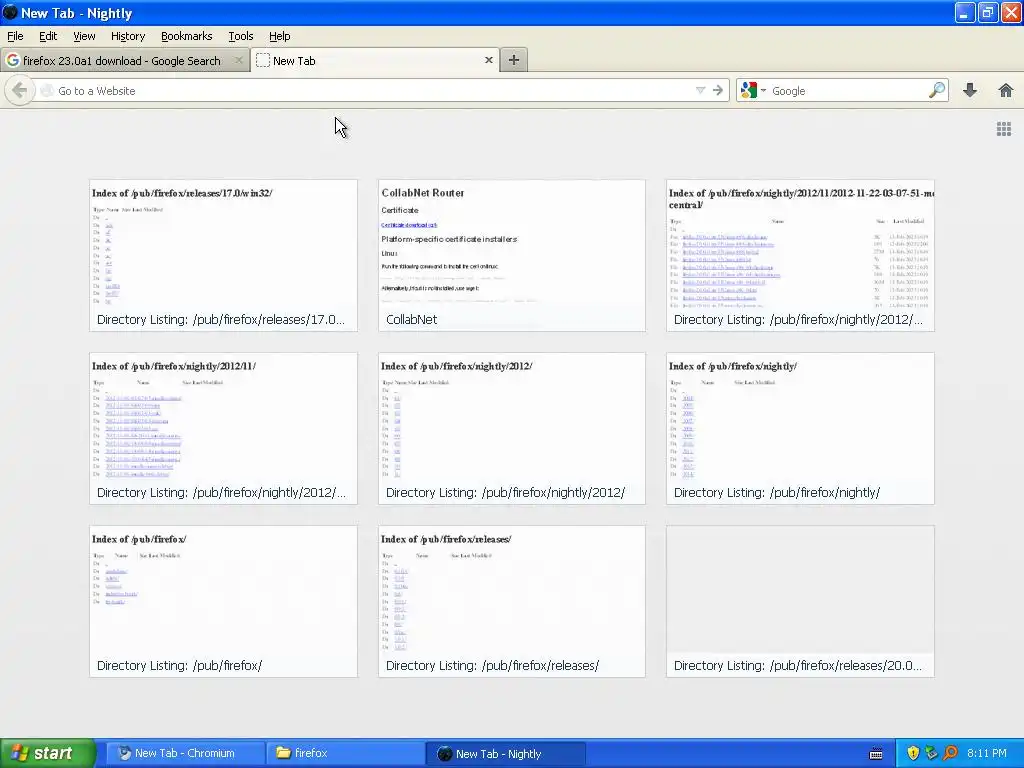
Task: Close the firefox 23.0a1 download tab
Action: (x=238, y=60)
